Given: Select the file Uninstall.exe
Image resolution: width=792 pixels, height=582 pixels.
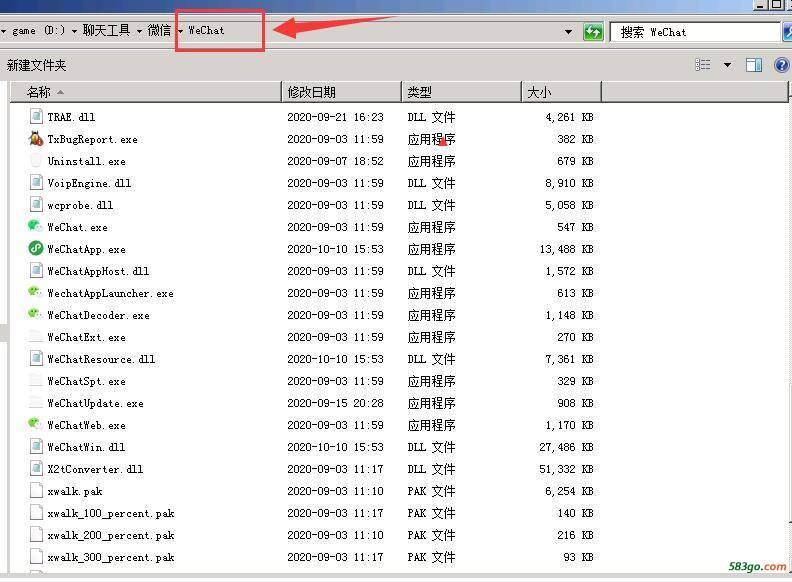Looking at the screenshot, I should point(86,161).
